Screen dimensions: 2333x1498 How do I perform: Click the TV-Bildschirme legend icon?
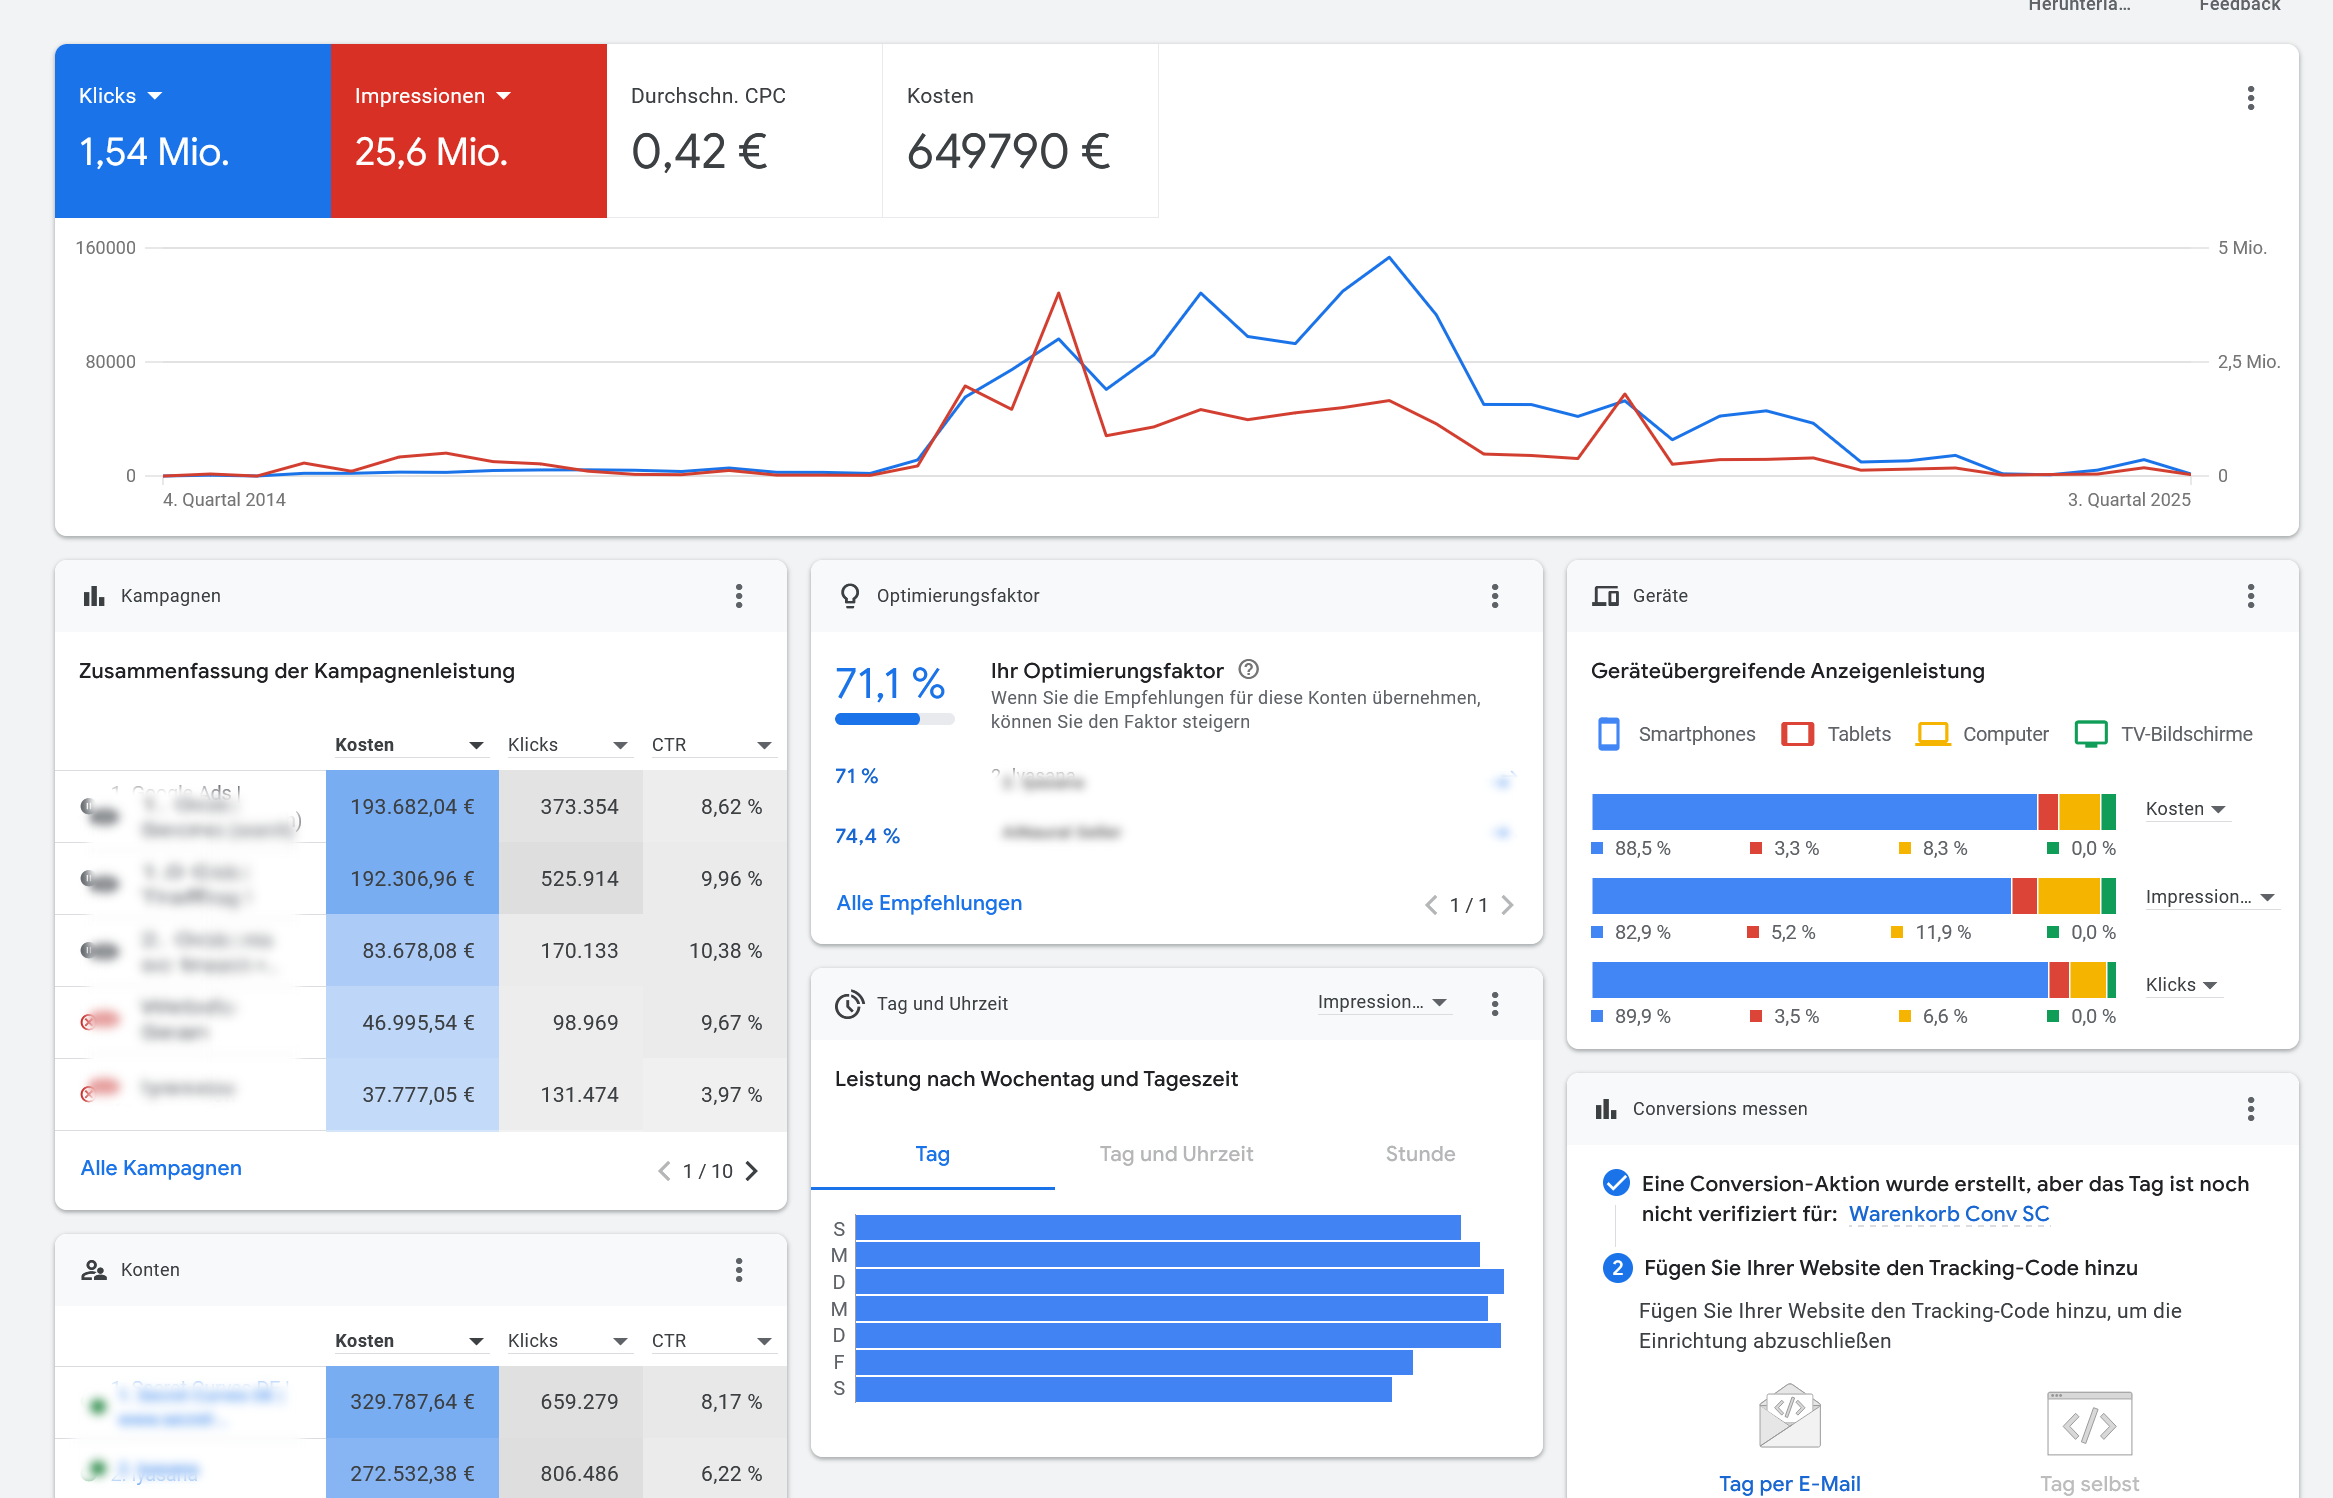pos(2090,734)
